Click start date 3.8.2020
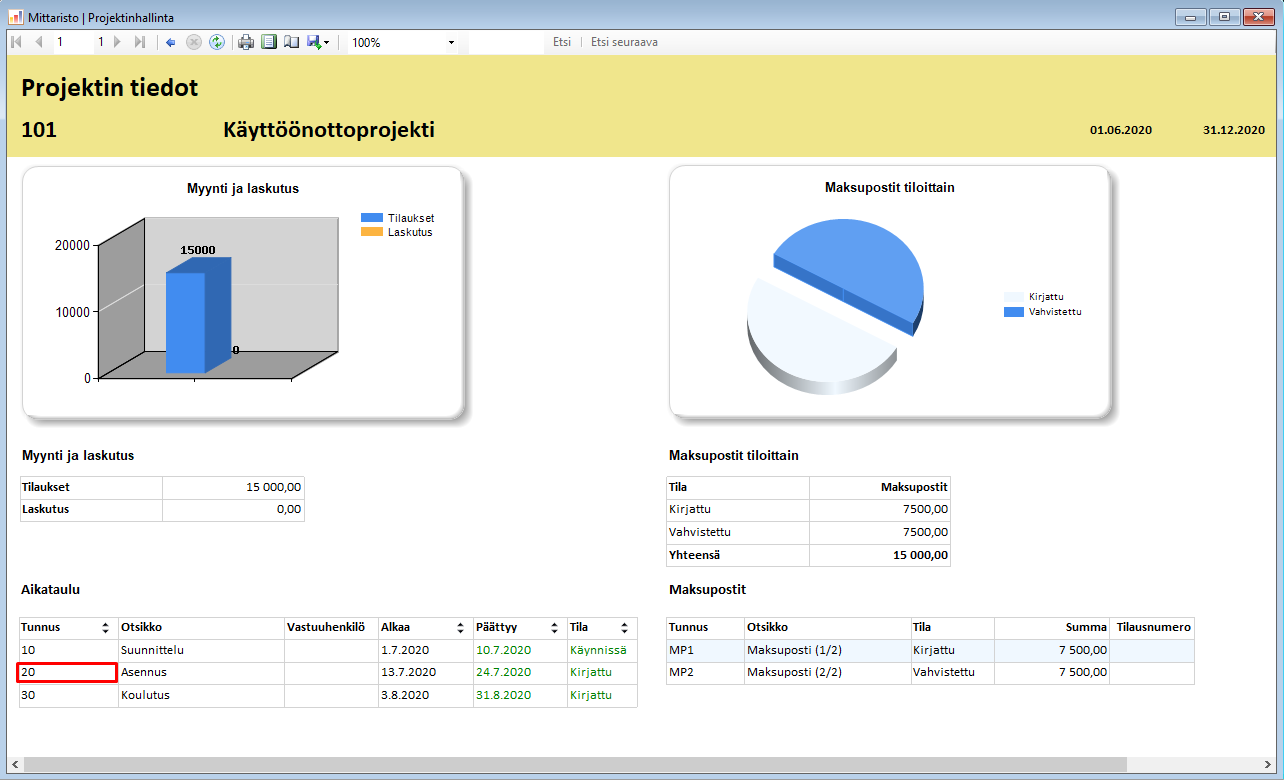 point(405,695)
